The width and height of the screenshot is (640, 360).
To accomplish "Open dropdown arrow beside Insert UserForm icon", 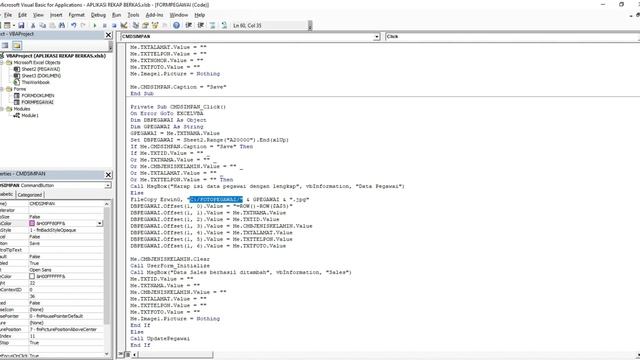I will click(13, 25).
